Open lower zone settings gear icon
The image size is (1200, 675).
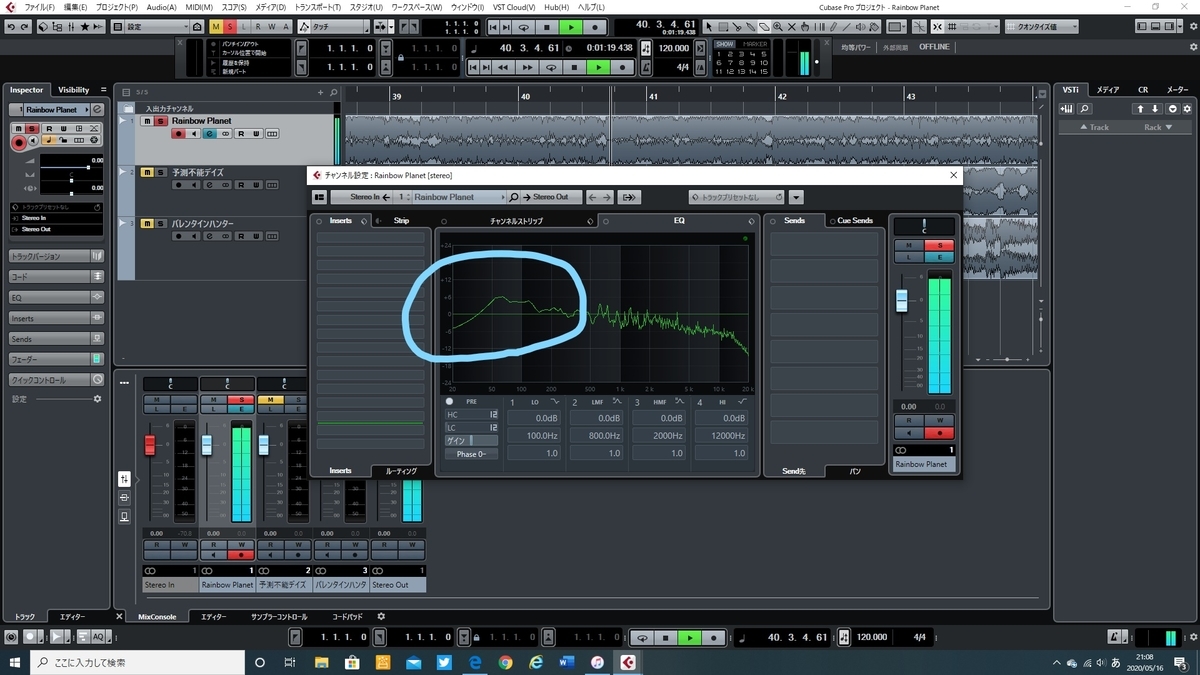(381, 616)
